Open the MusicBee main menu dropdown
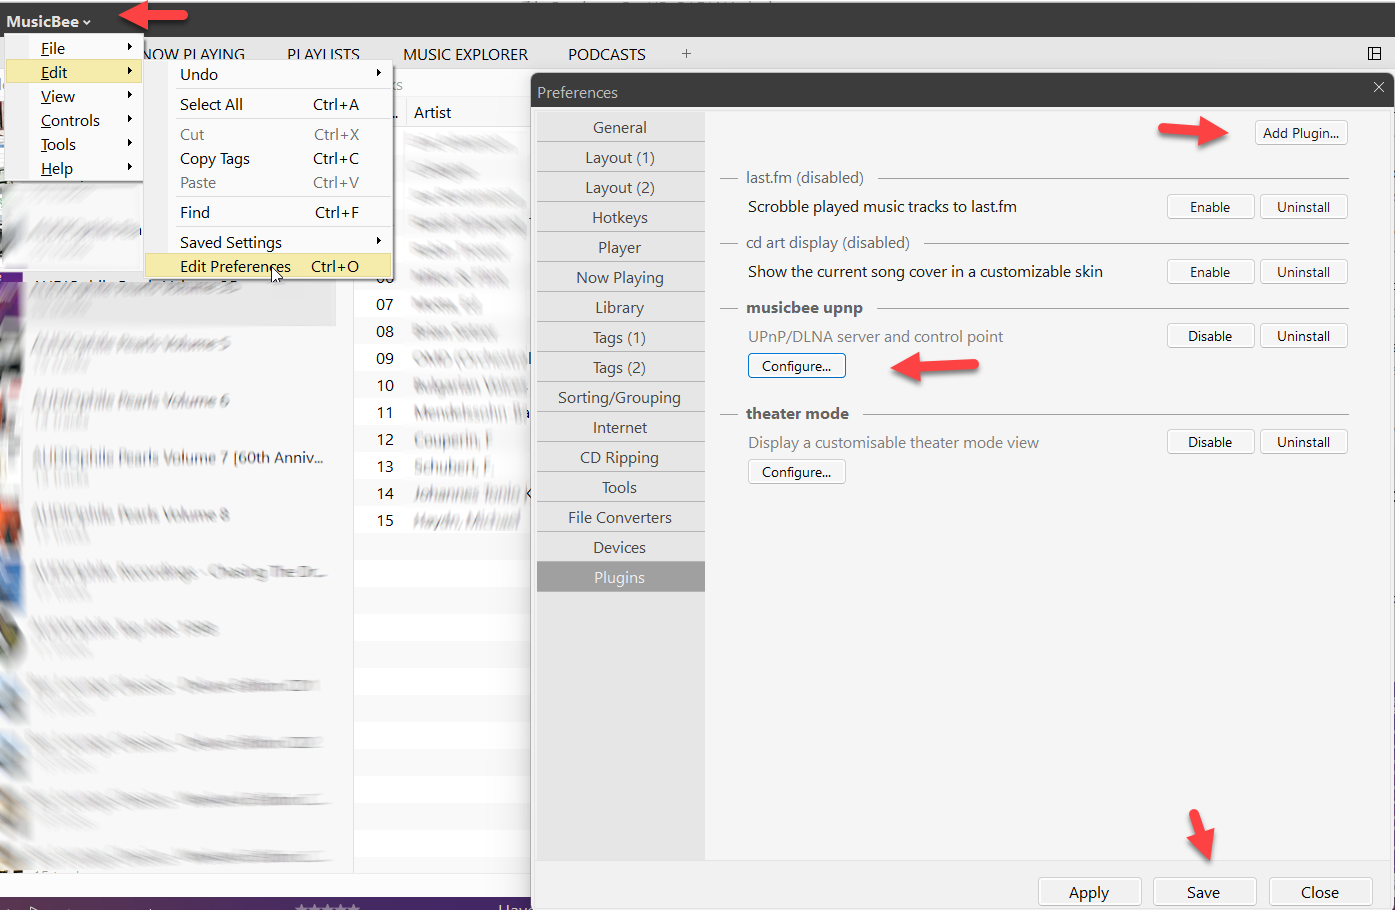Screen dimensions: 1395x910 click(48, 21)
